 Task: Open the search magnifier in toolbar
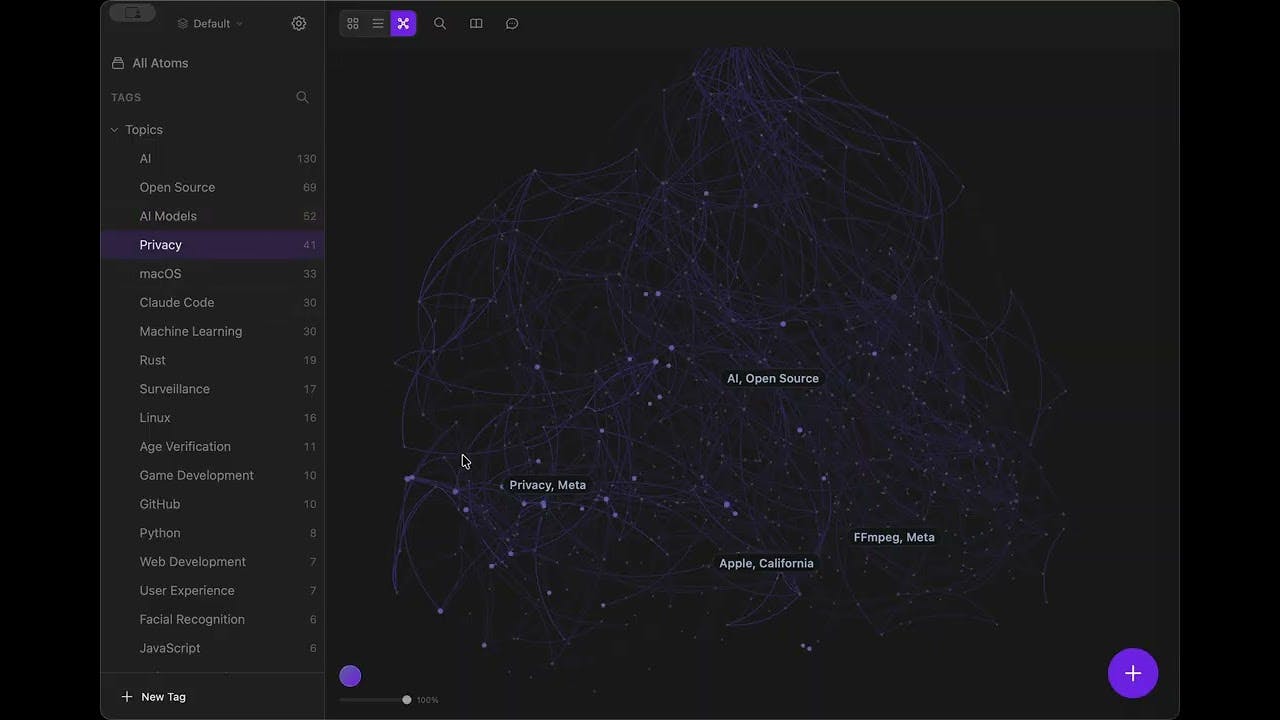440,23
